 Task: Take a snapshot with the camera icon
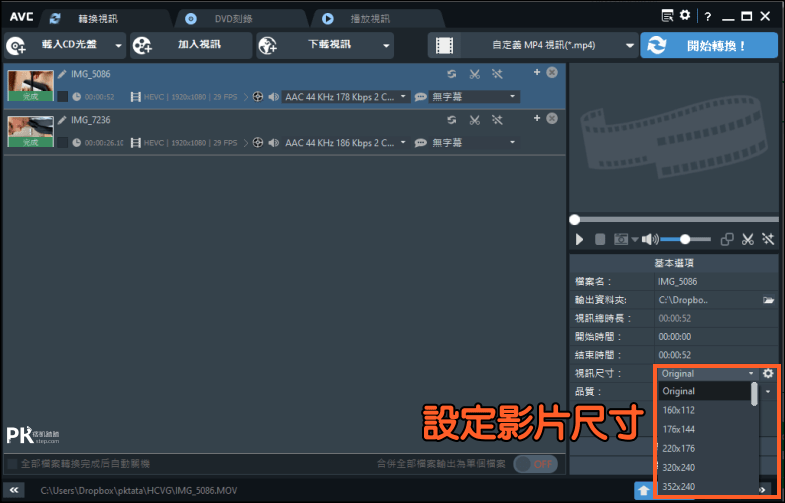621,240
